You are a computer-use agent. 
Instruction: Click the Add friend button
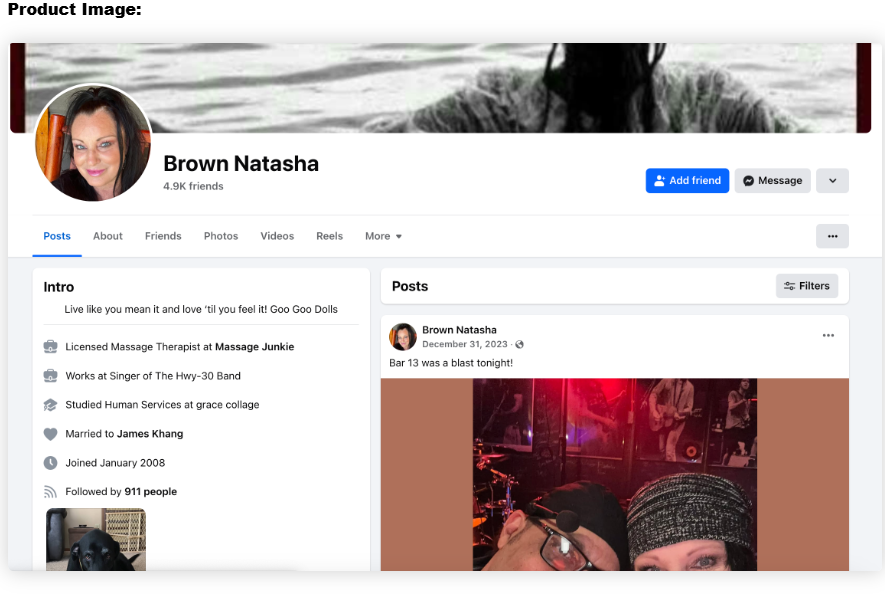click(687, 181)
